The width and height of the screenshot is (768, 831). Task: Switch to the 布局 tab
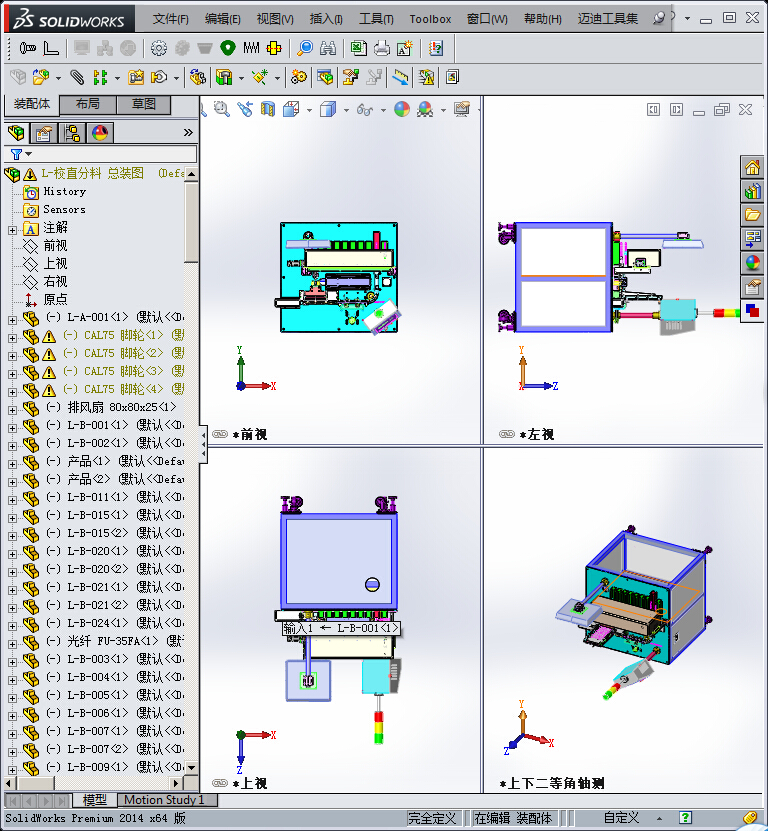click(x=88, y=104)
